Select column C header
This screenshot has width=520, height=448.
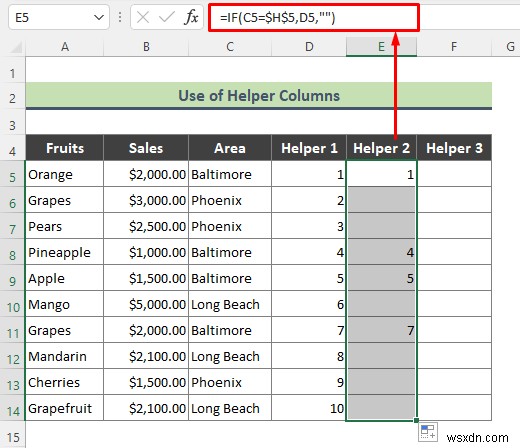point(230,47)
